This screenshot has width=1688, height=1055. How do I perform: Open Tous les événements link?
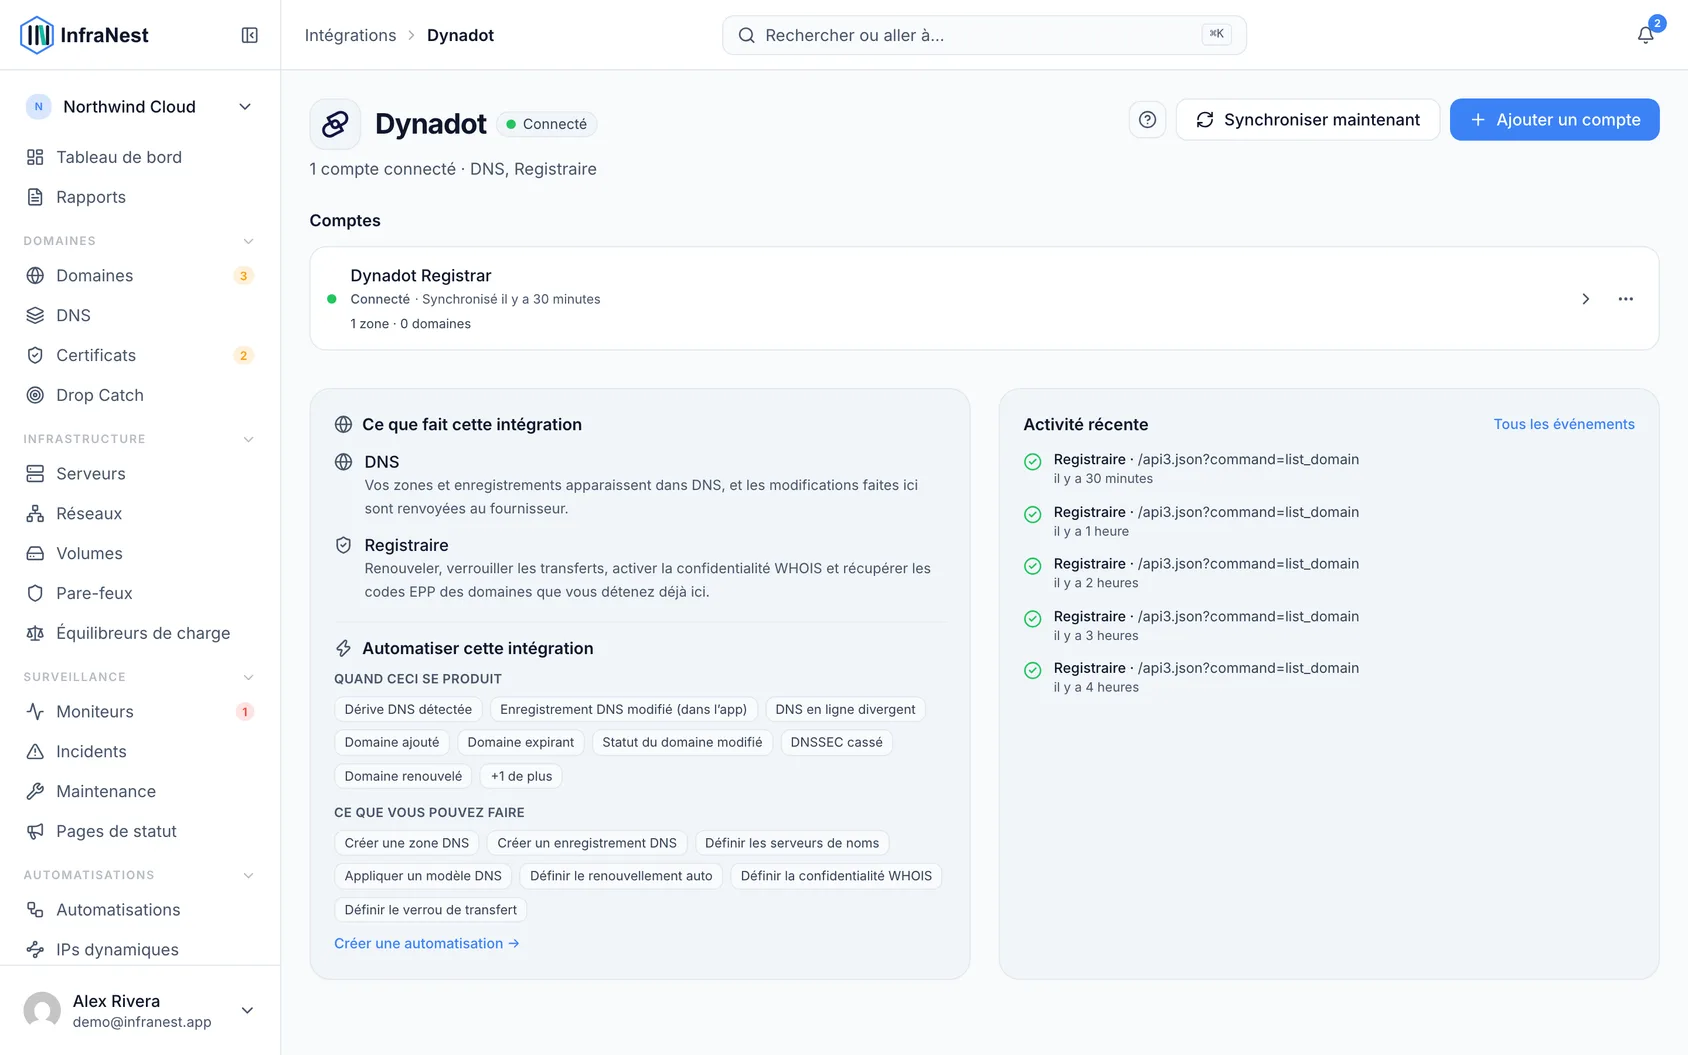(1564, 424)
